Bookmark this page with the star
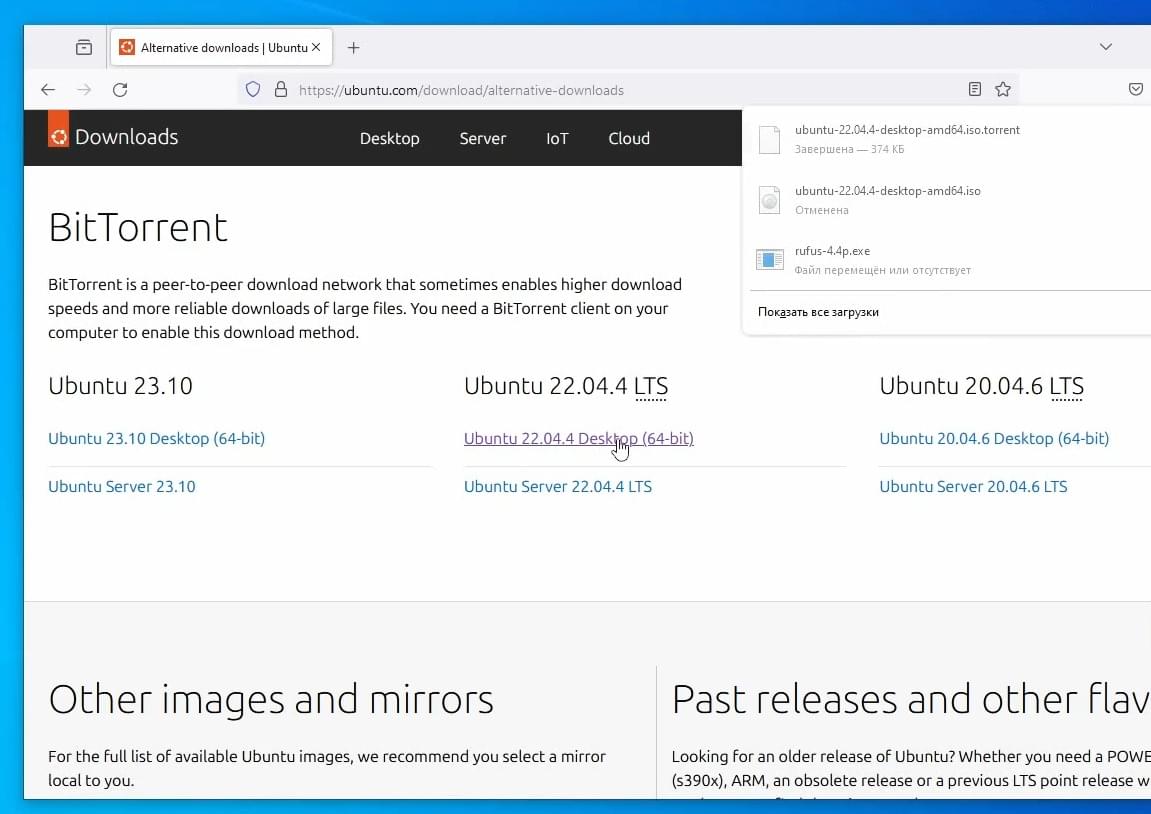 click(1003, 90)
